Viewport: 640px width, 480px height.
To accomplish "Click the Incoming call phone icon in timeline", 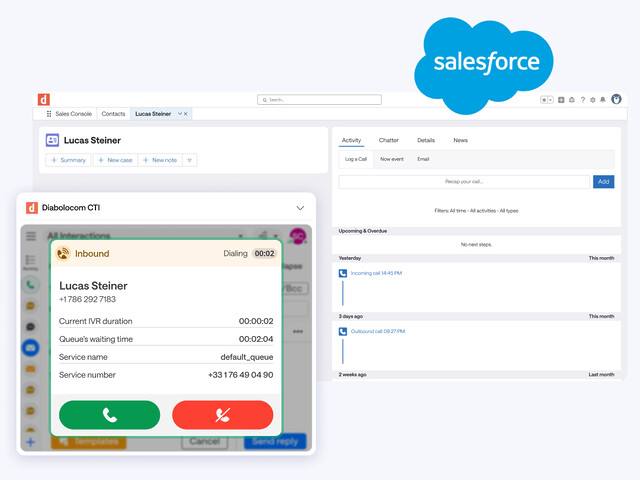I will coord(343,273).
